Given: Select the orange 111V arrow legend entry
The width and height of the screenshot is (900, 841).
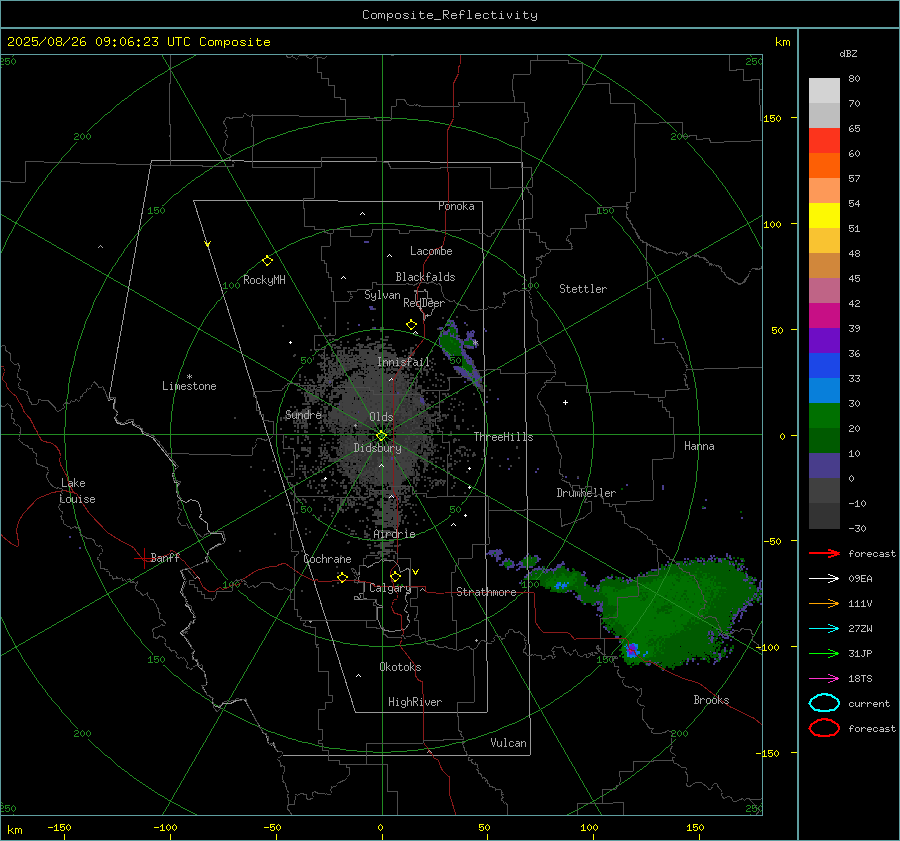Looking at the screenshot, I should point(824,603).
